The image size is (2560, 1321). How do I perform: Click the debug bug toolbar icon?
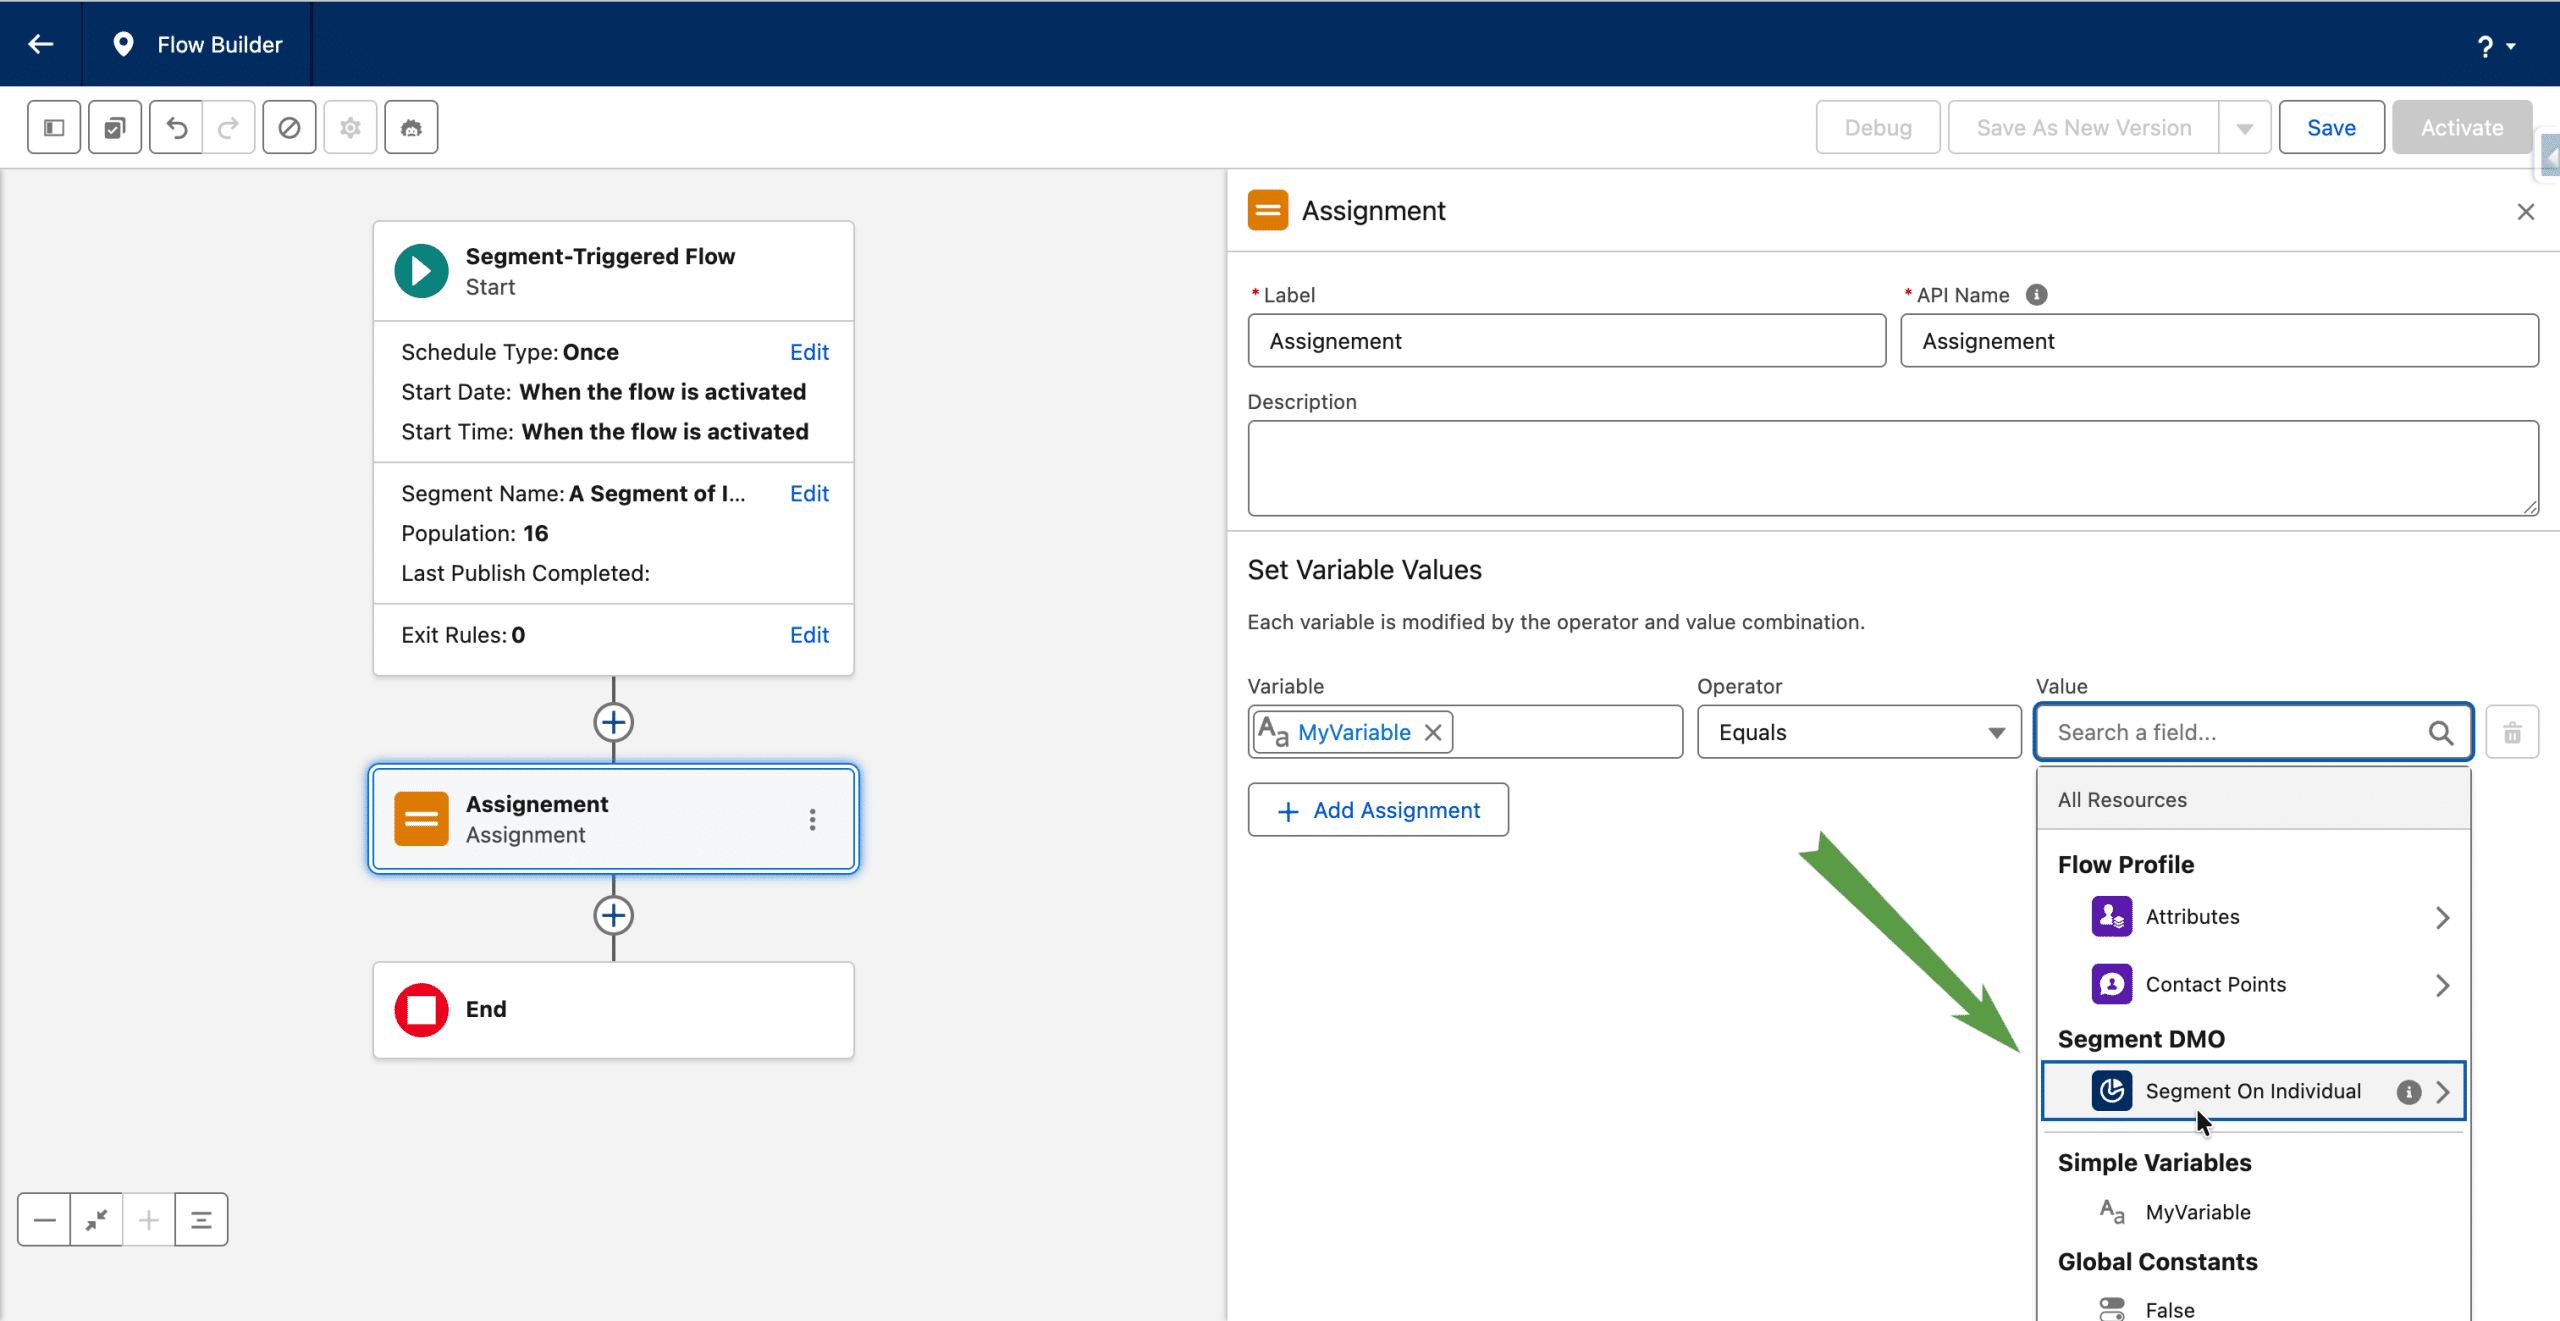(x=411, y=128)
